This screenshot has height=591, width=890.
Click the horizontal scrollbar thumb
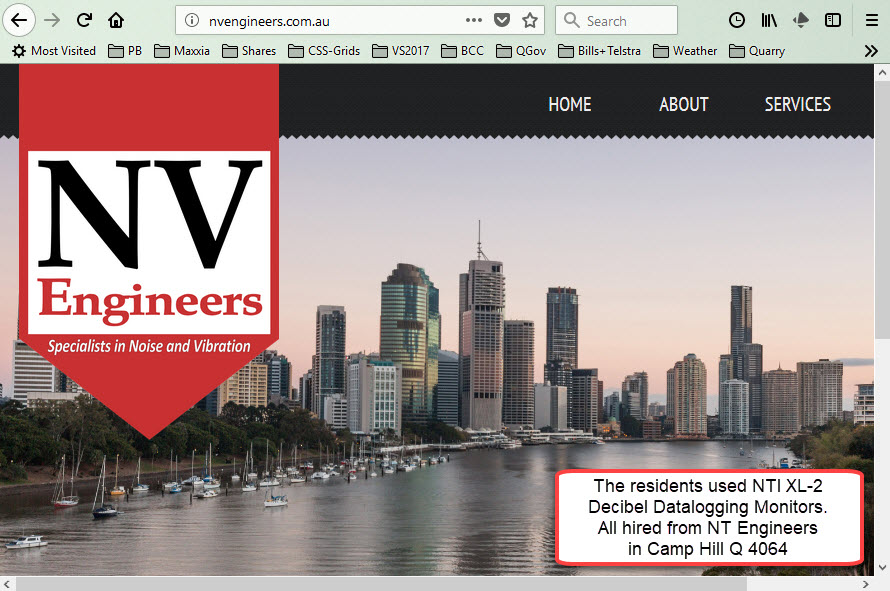[x=381, y=584]
